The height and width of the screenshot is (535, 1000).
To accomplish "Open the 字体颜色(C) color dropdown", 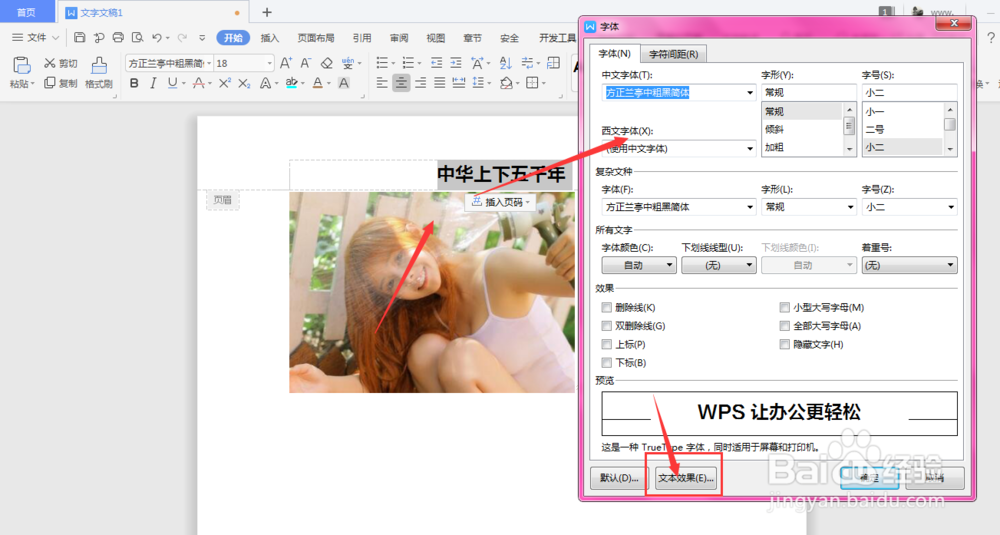I will click(639, 265).
